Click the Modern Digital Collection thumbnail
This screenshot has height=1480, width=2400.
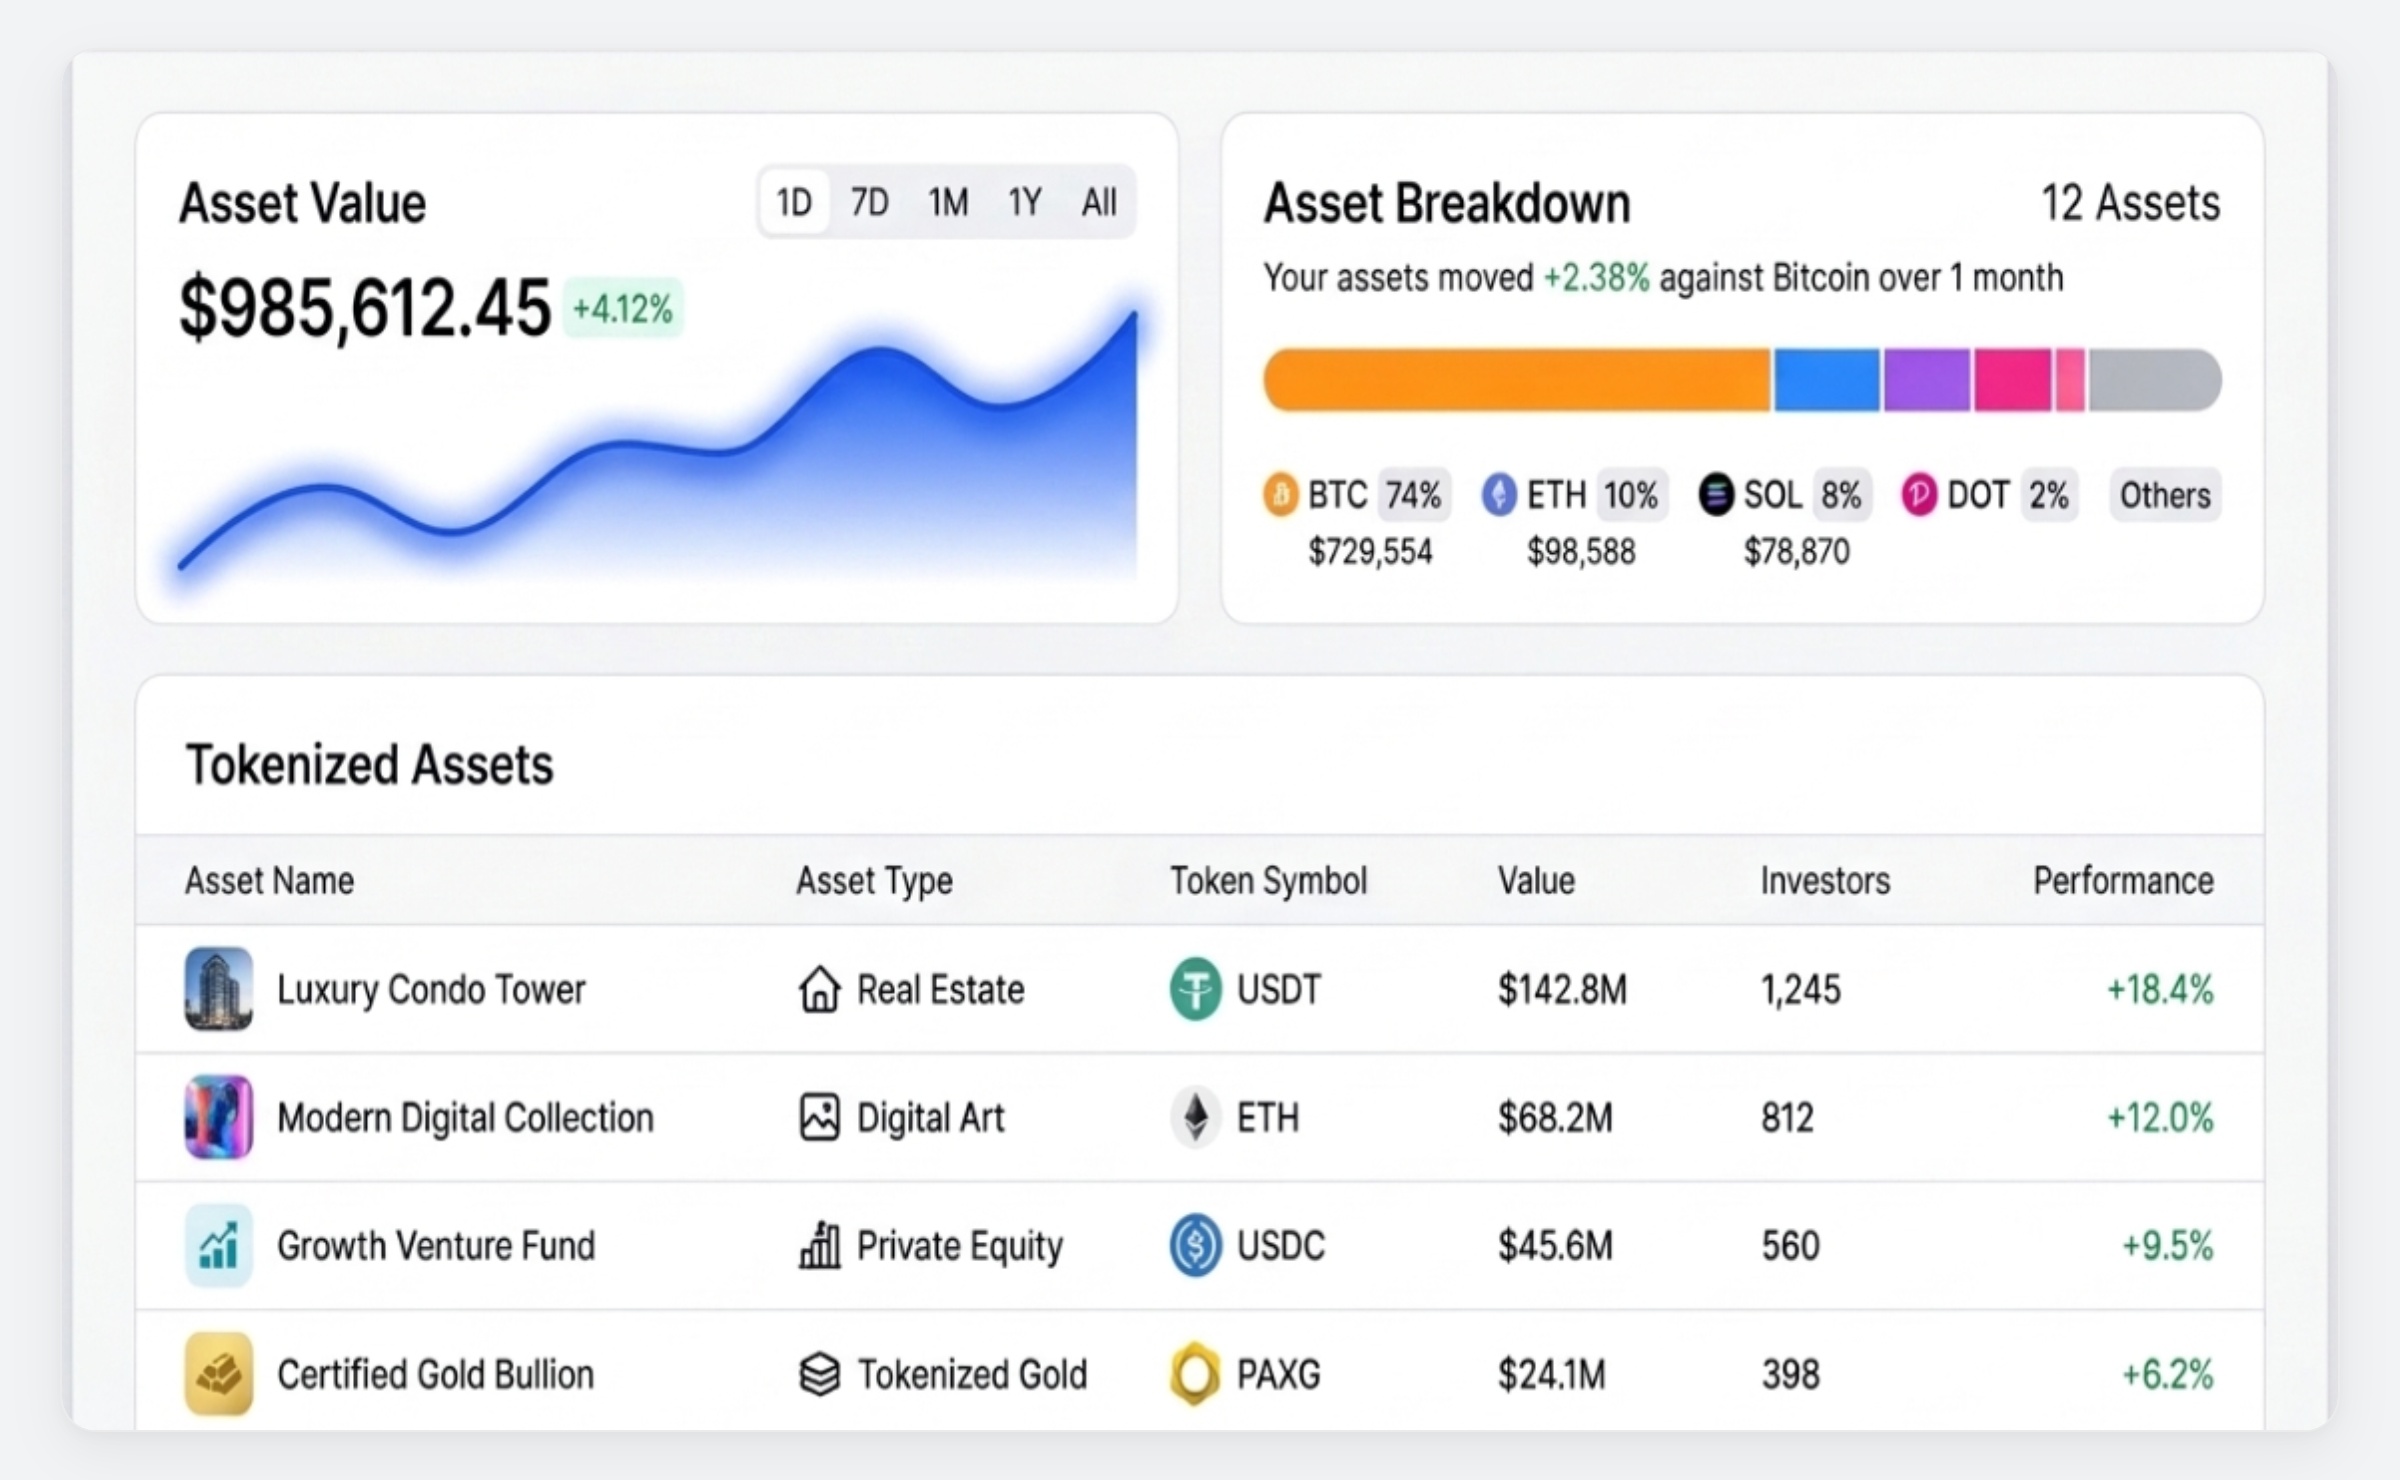coord(219,1117)
